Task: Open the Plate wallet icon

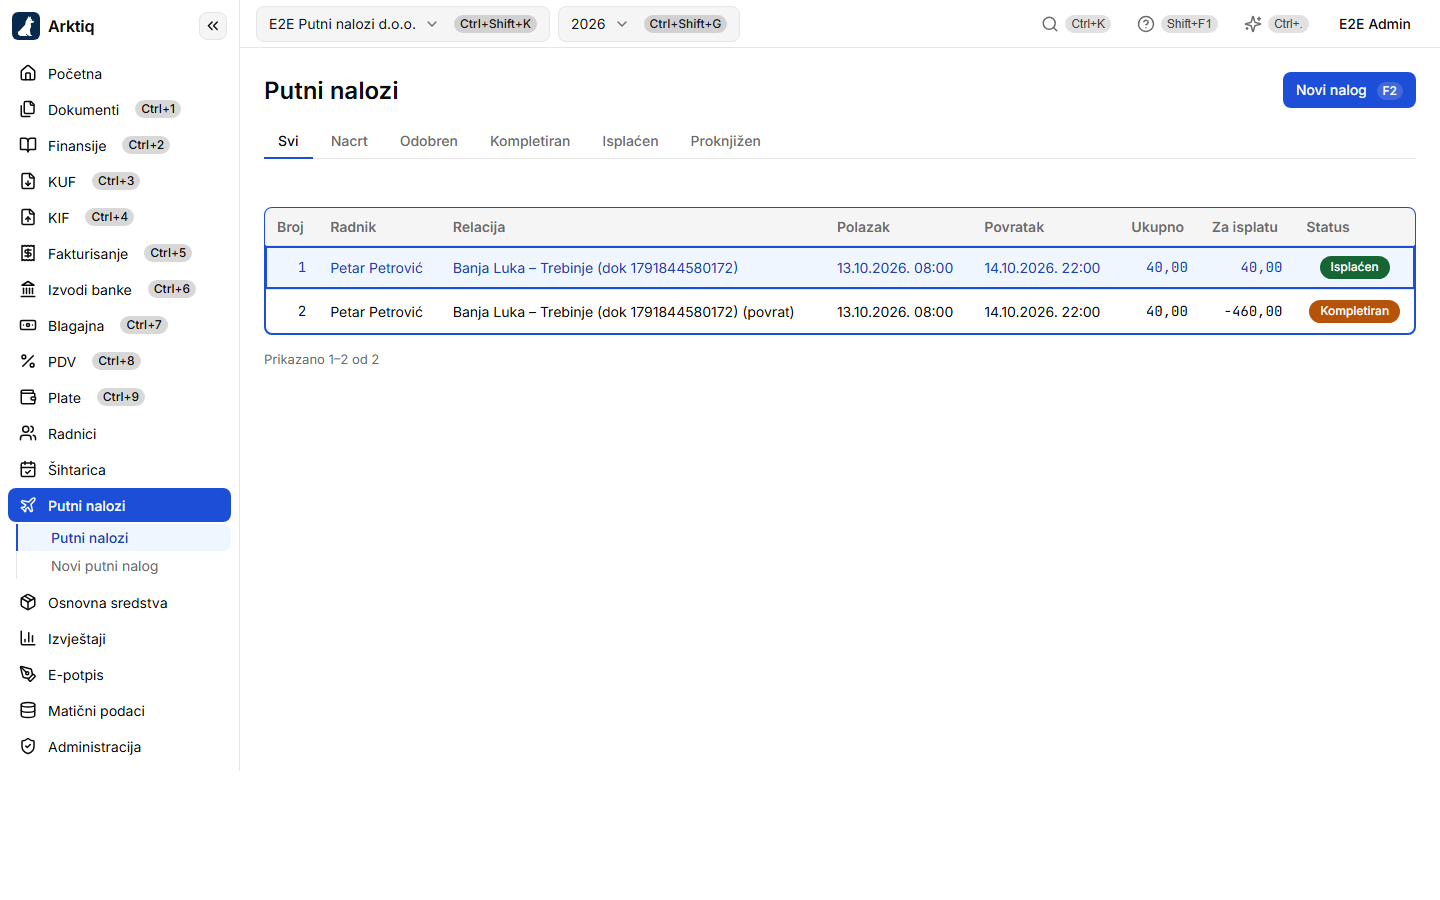Action: coord(28,398)
